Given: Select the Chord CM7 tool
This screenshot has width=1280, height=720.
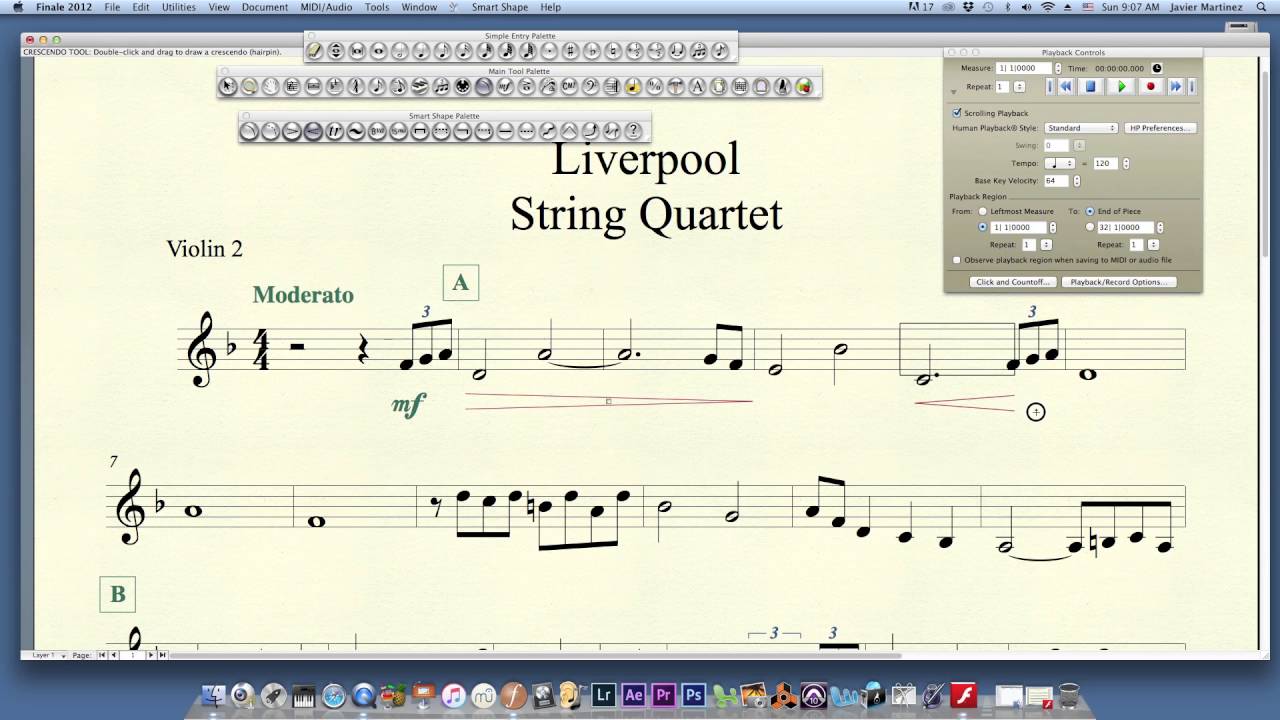Looking at the screenshot, I should tap(568, 87).
